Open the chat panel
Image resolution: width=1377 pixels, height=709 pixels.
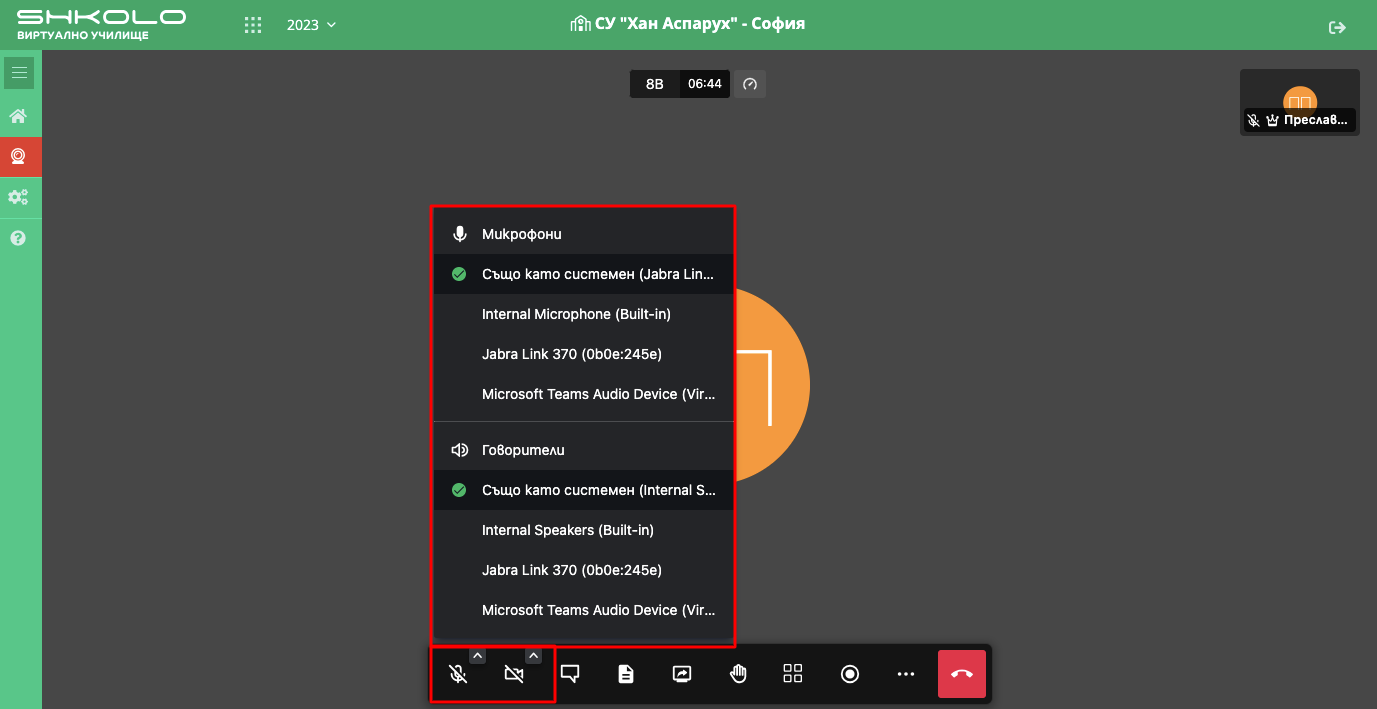570,674
